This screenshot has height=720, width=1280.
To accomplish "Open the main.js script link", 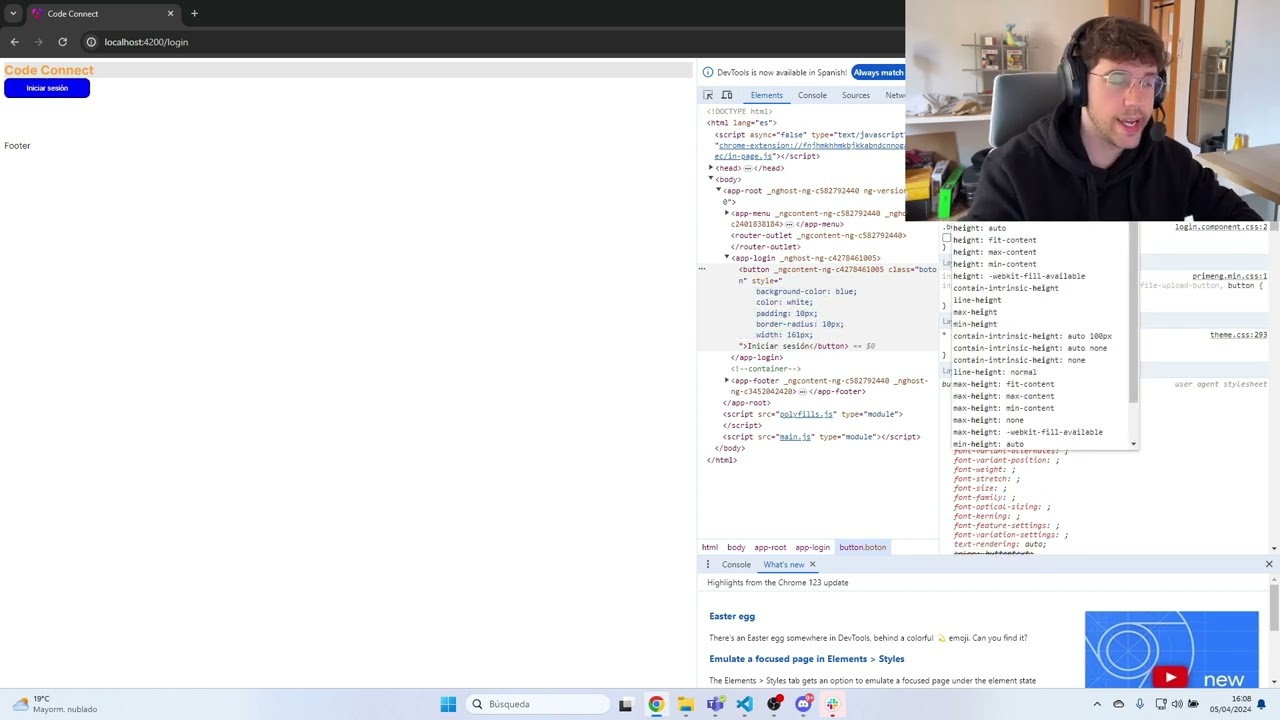I will click(795, 437).
